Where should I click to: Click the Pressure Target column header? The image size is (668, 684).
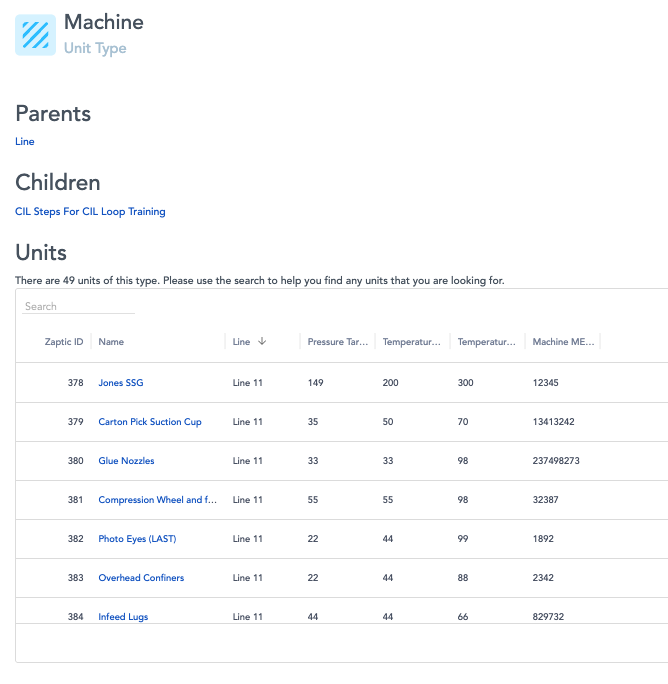click(x=337, y=342)
